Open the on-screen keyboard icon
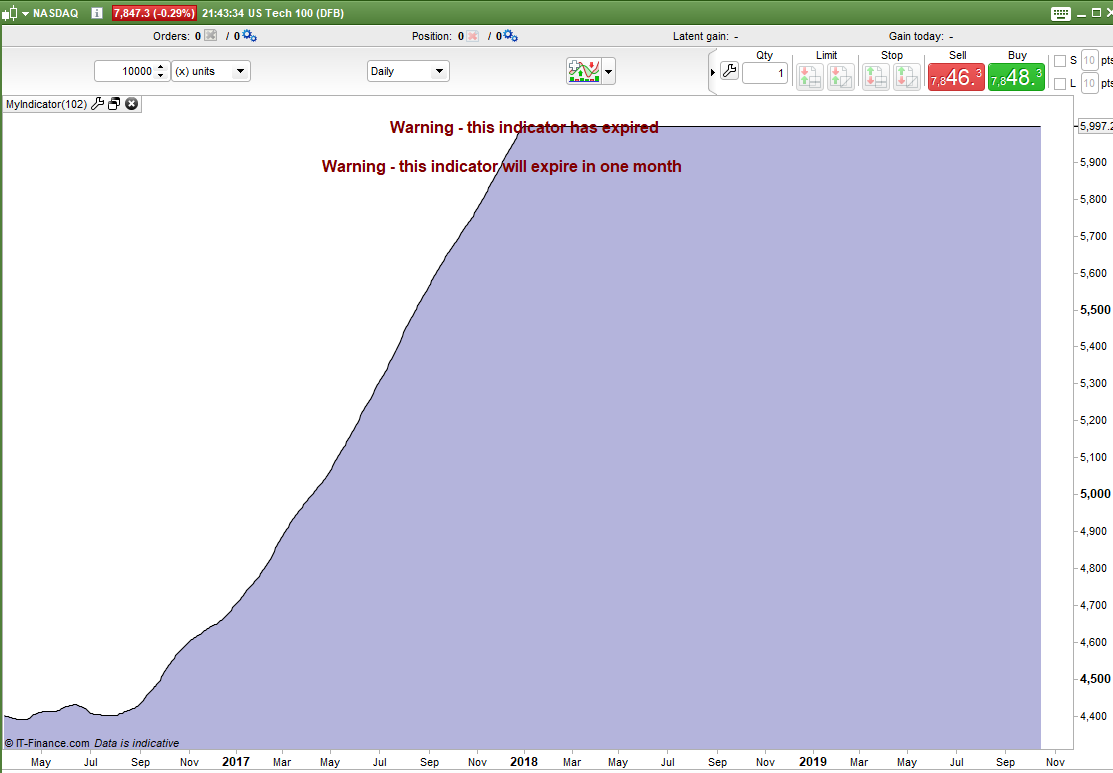Screen dimensions: 1113x773 coord(1060,13)
